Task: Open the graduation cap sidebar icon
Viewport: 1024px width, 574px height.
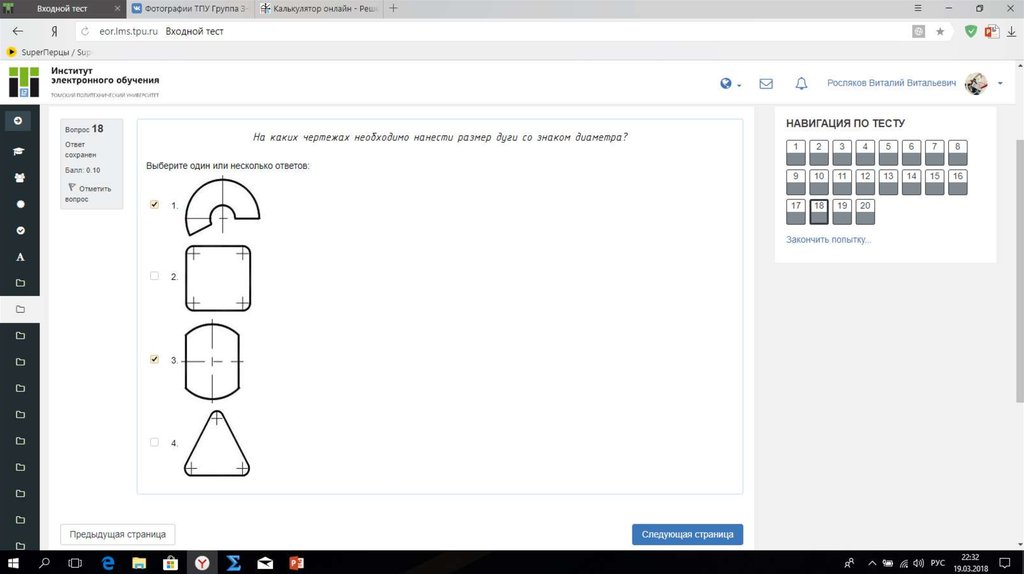Action: (19, 151)
